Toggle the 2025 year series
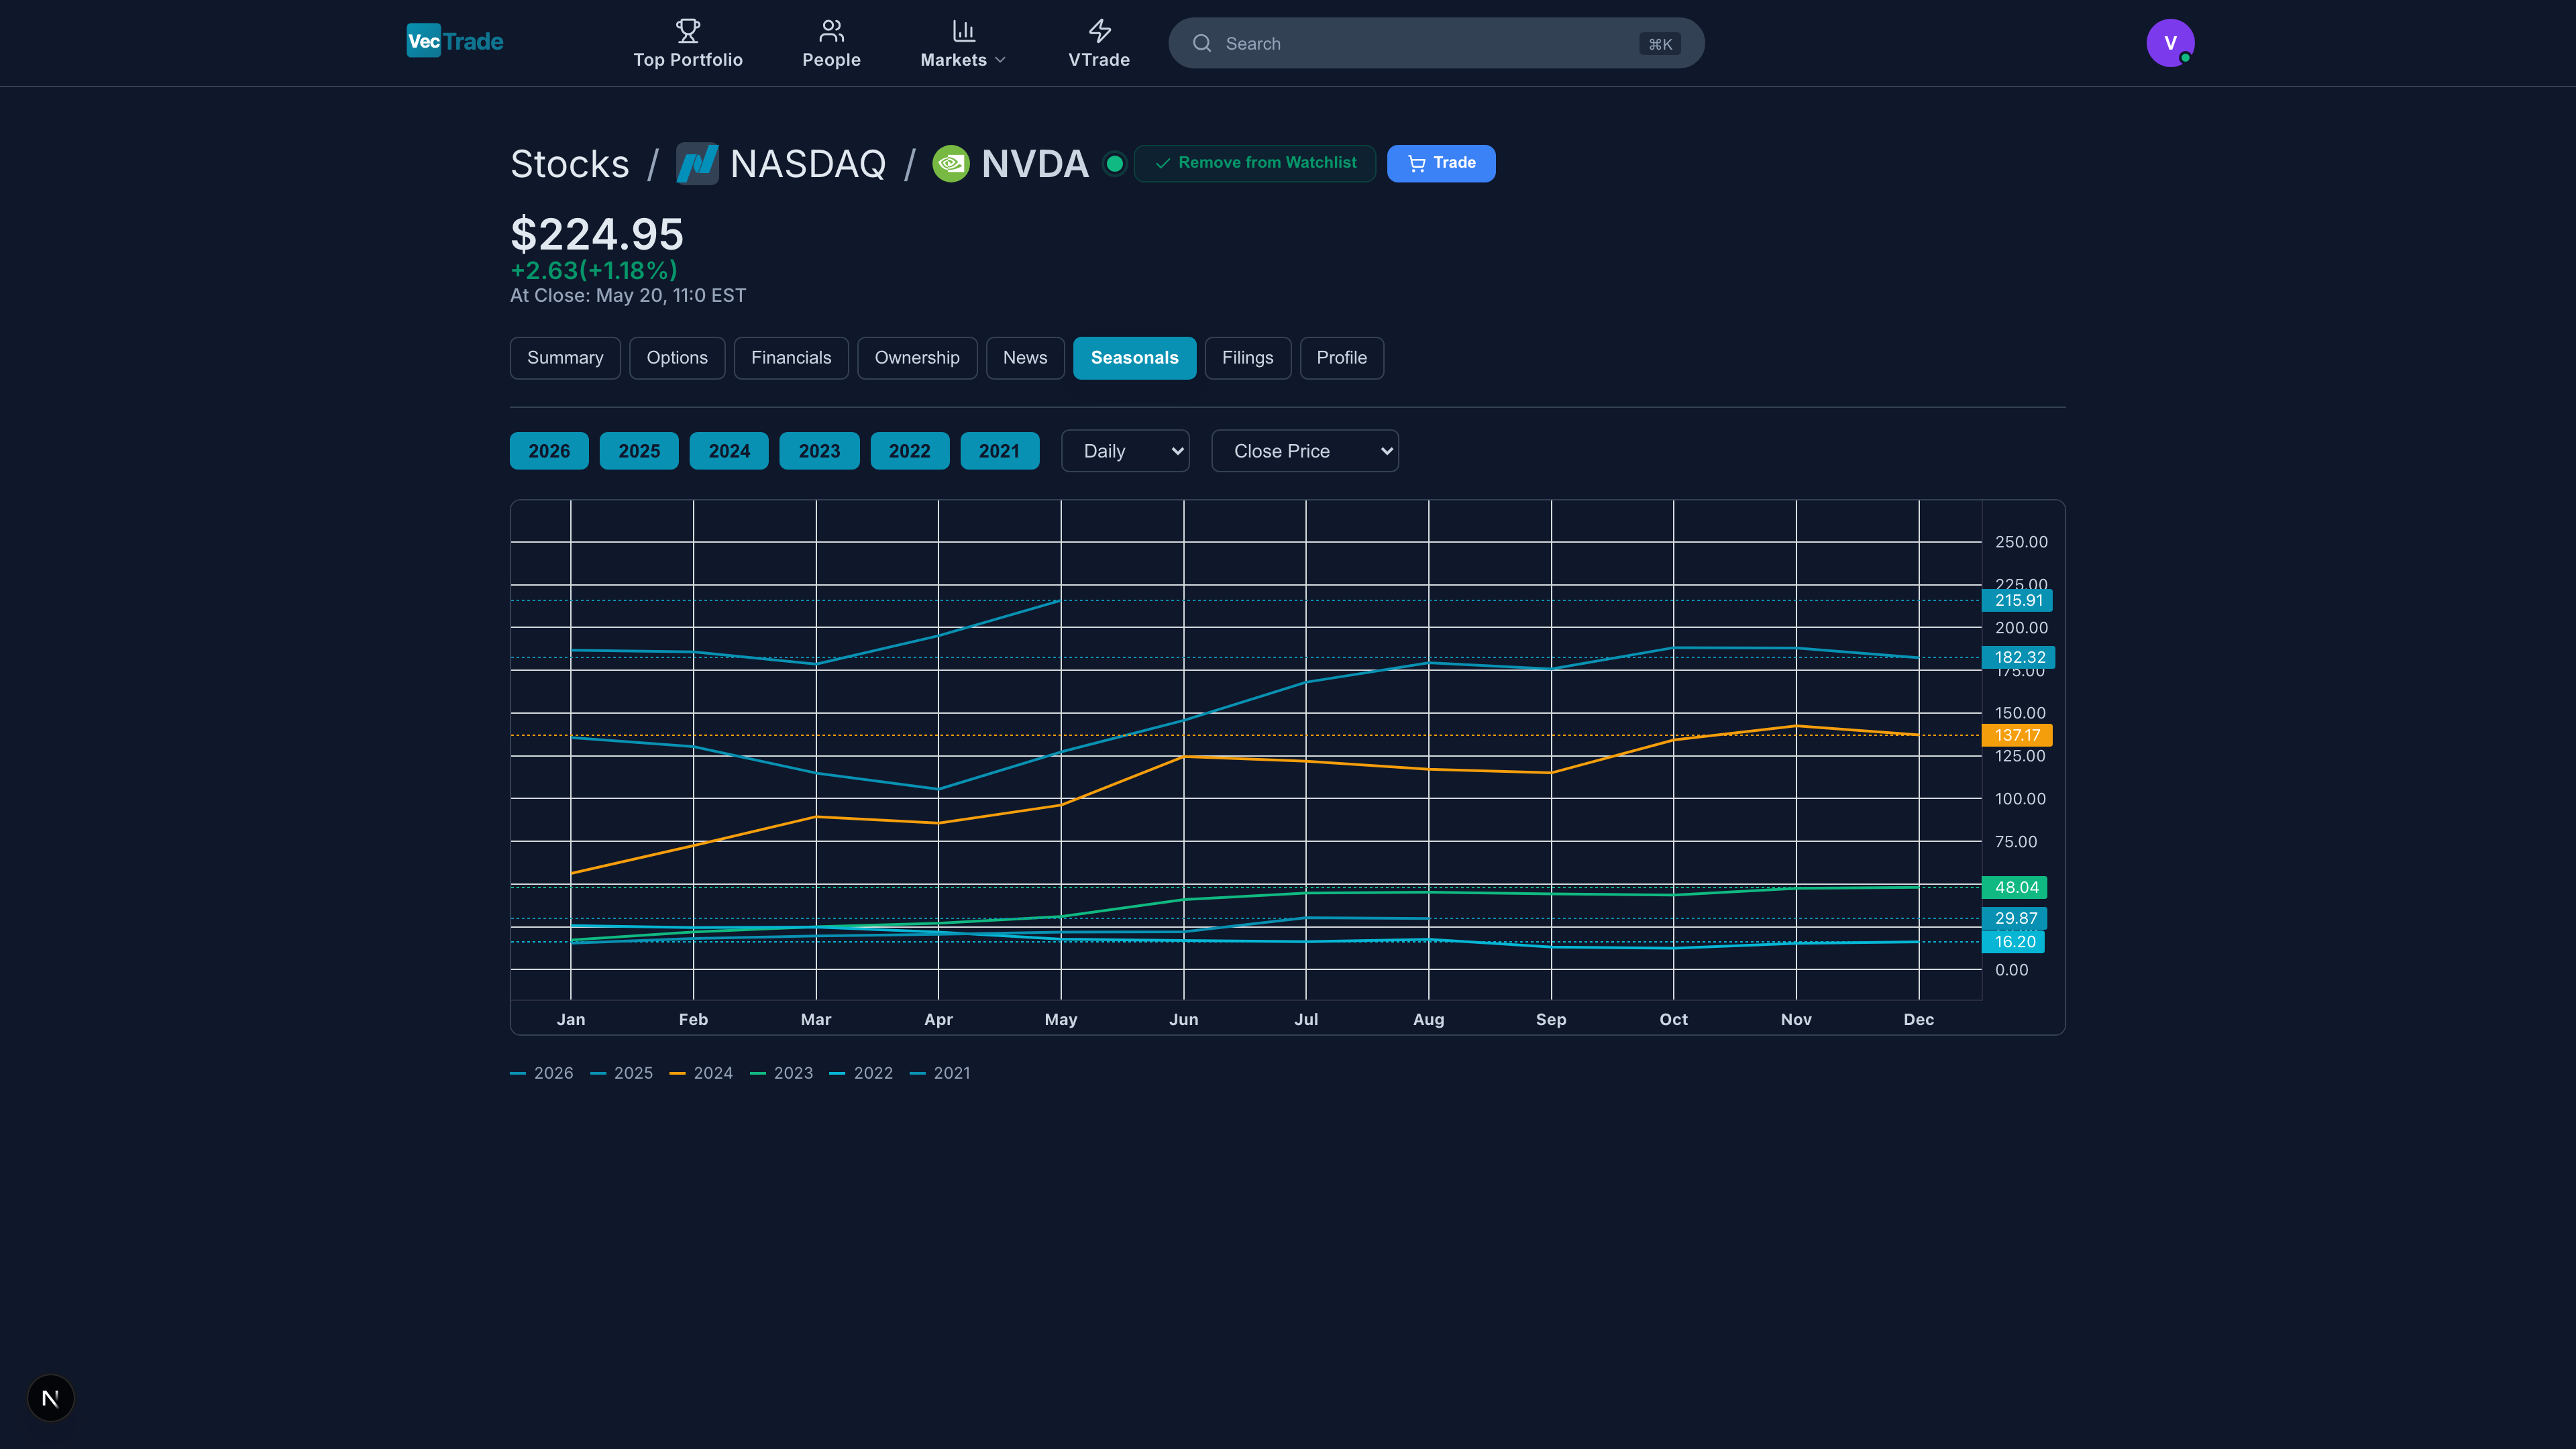2576x1449 pixels. point(639,451)
